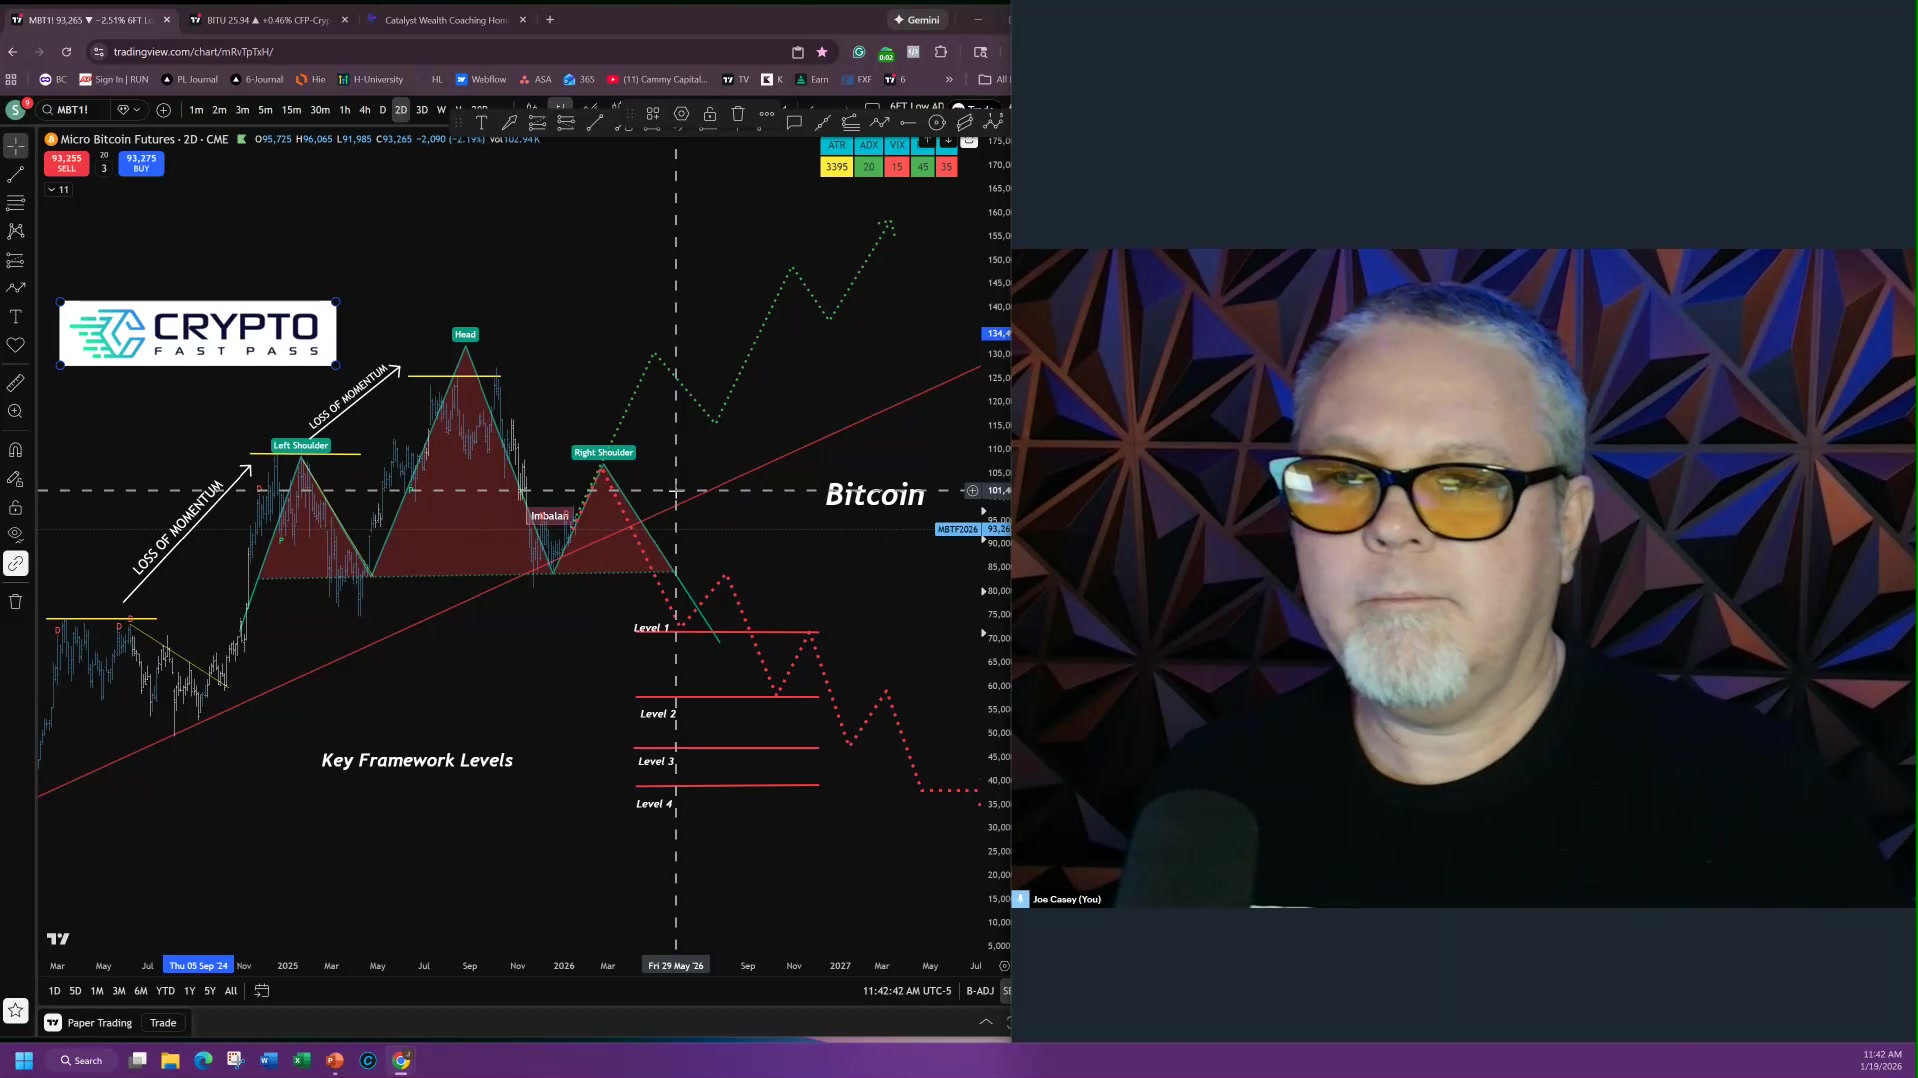Select the Text tool in the left sidebar
The width and height of the screenshot is (1918, 1078).
[x=16, y=317]
